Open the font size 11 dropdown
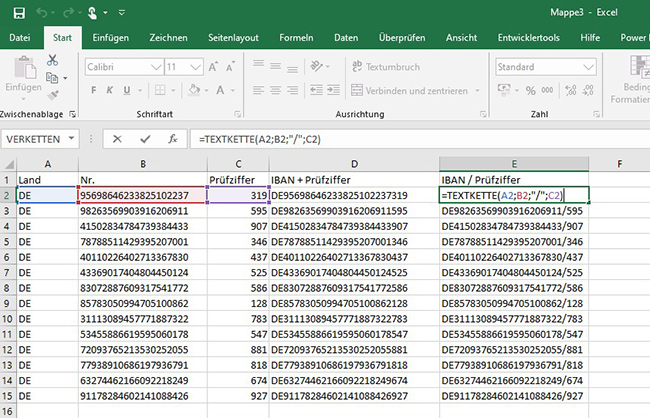The width and height of the screenshot is (650, 418). (x=196, y=67)
